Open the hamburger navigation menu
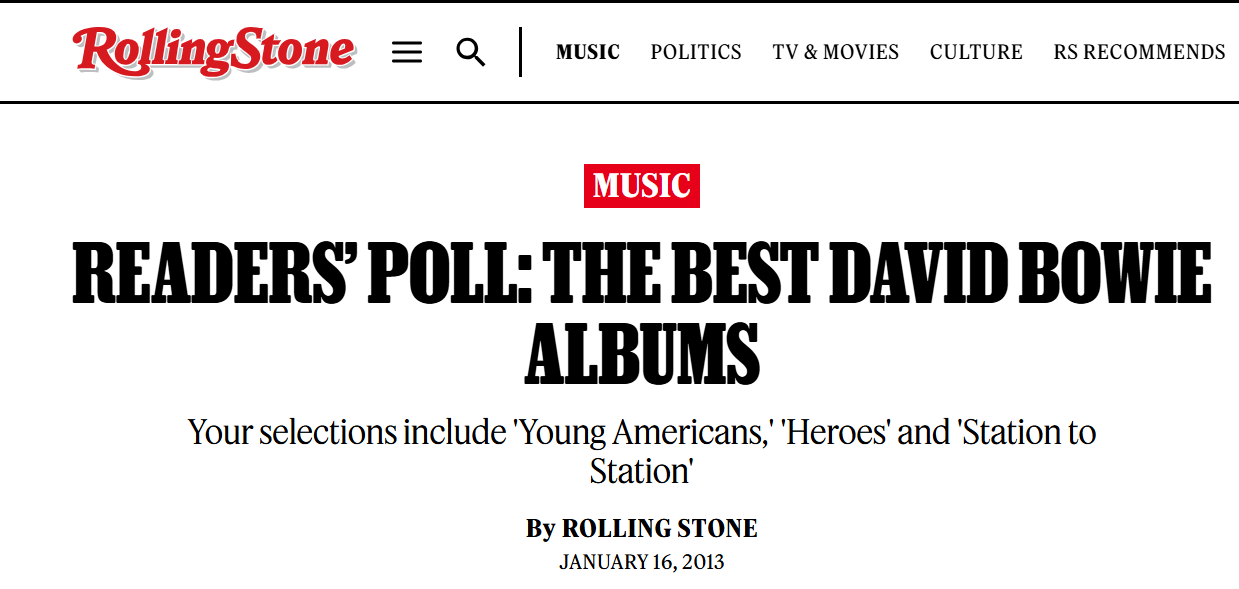The height and width of the screenshot is (589, 1239). [407, 52]
